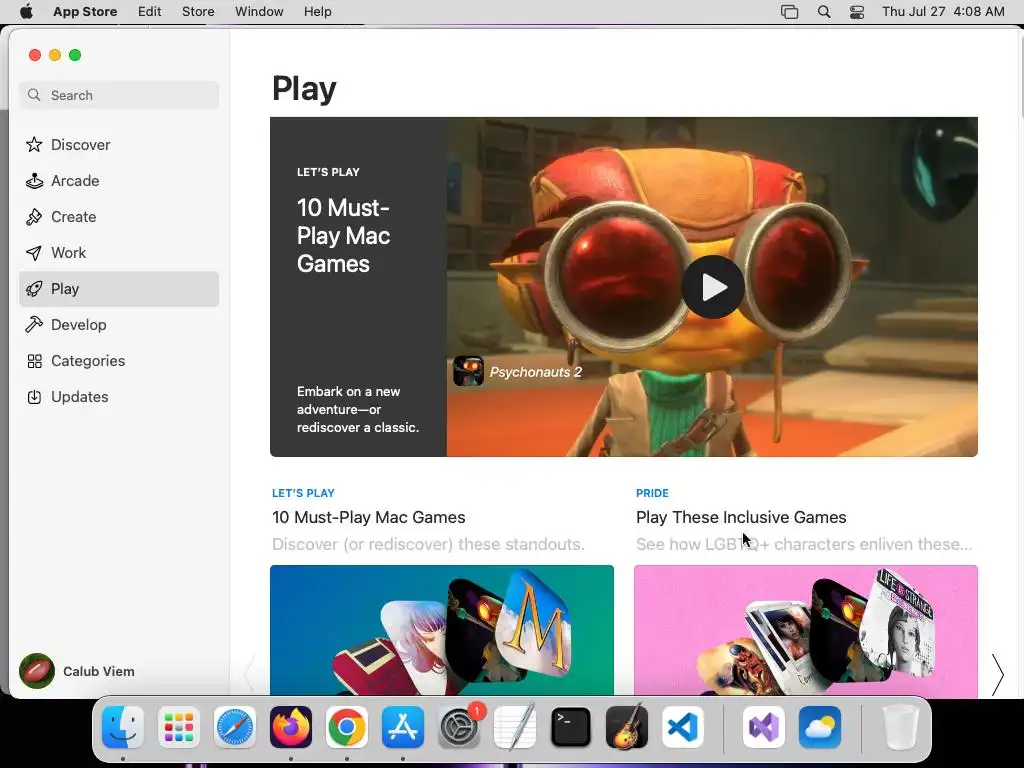This screenshot has width=1024, height=768.
Task: Open the Updates download icon
Action: click(x=34, y=396)
